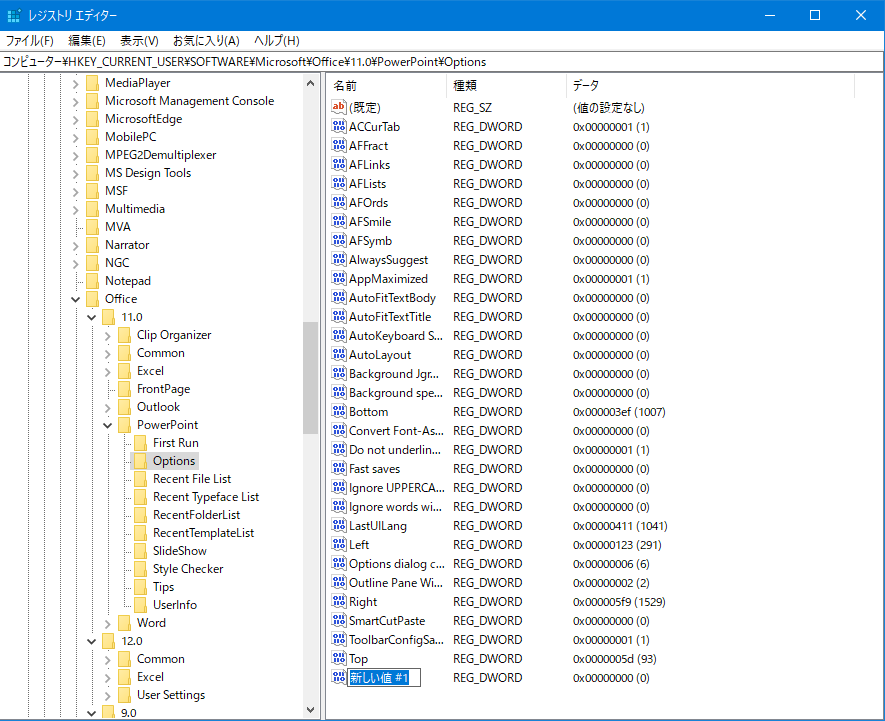This screenshot has height=721, width=885.
Task: Click the registry path address bar
Action: (442, 62)
